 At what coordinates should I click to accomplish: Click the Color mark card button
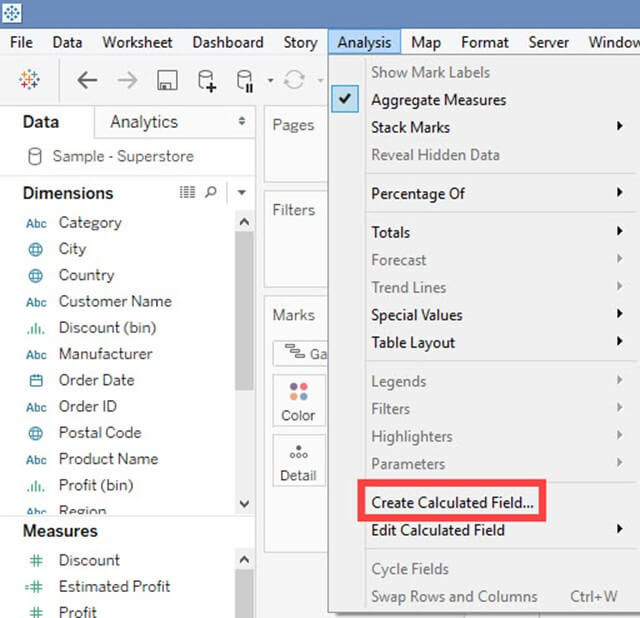click(x=298, y=401)
